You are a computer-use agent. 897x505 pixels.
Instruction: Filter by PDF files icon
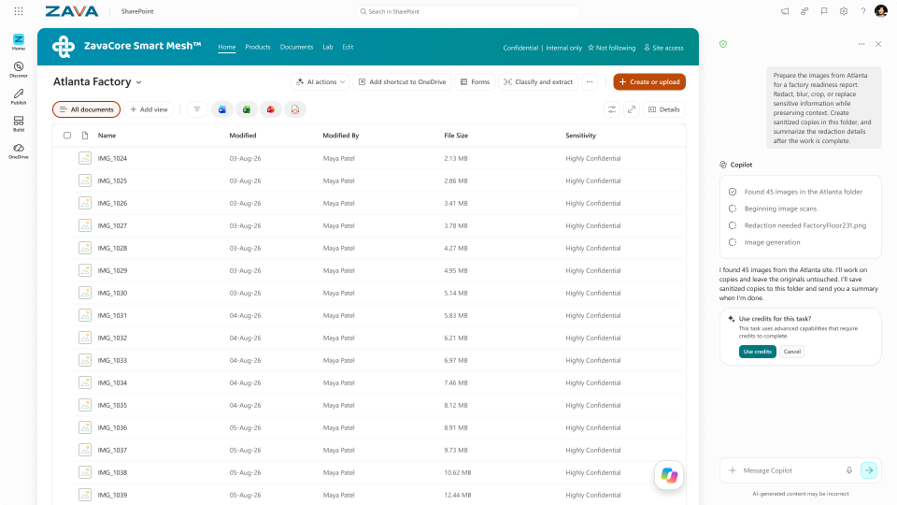click(x=295, y=109)
